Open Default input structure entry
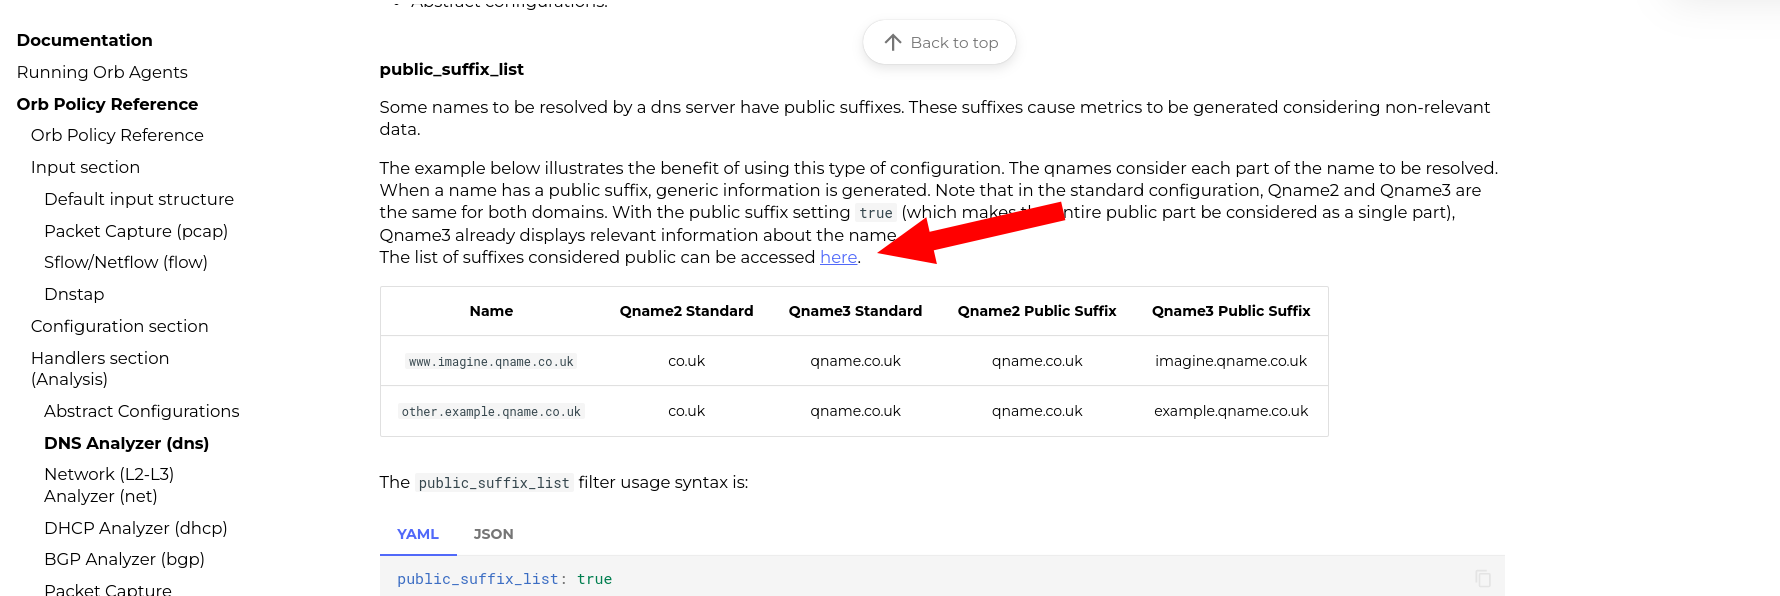 [139, 199]
